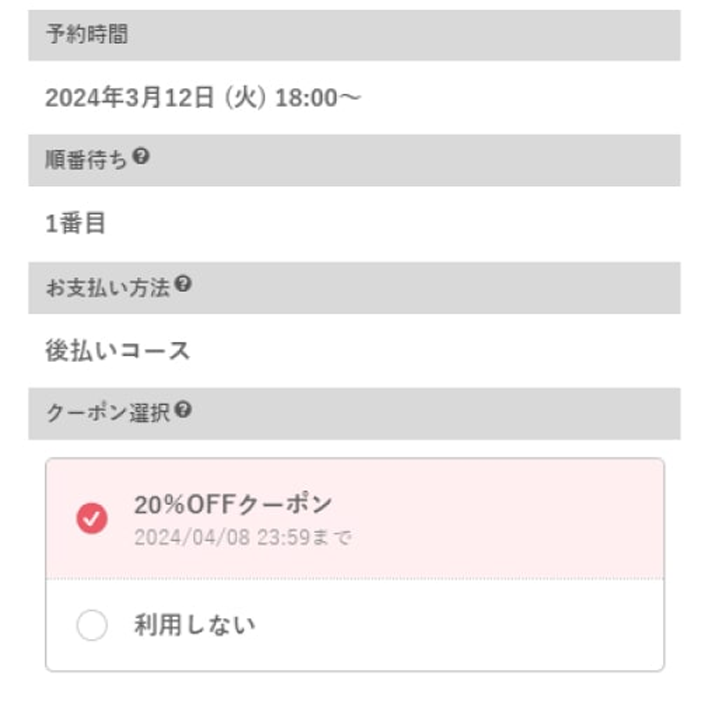Screen dimensions: 701x701
Task: Click the 1番目 queue position value
Action: coord(76,223)
